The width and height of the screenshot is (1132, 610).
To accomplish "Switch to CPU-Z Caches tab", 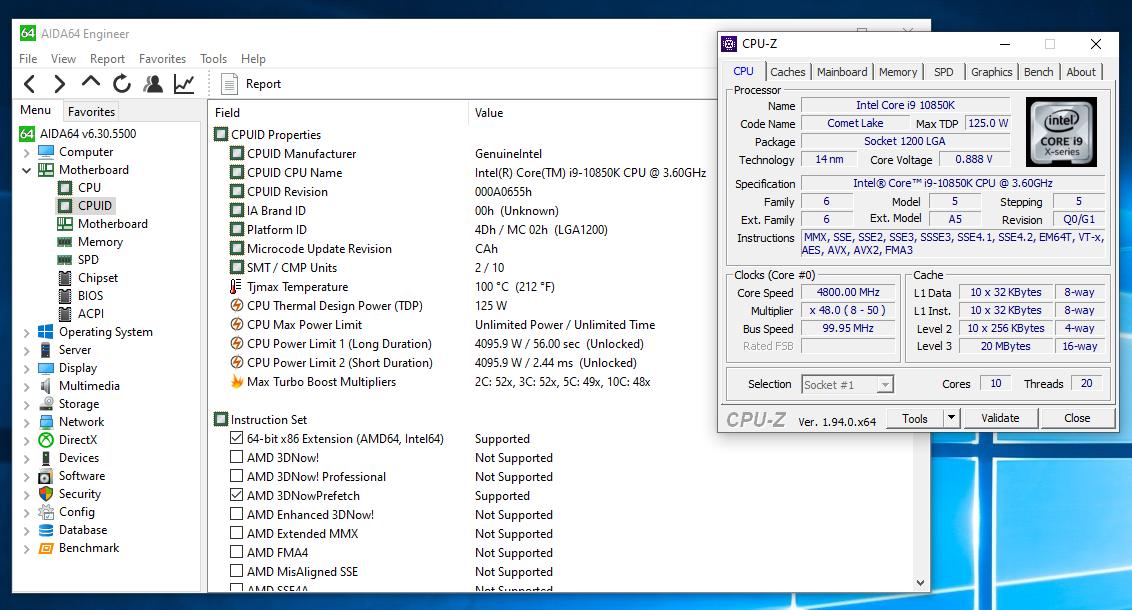I will [x=788, y=72].
